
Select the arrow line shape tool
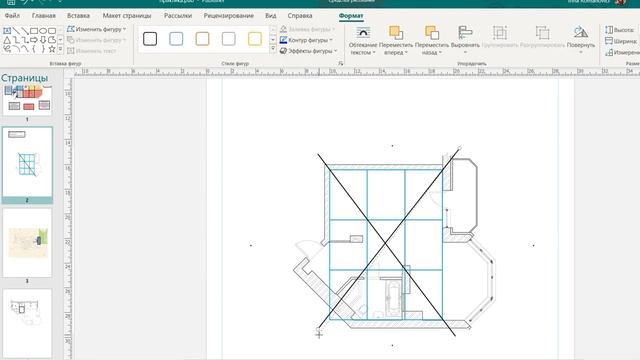tap(25, 31)
